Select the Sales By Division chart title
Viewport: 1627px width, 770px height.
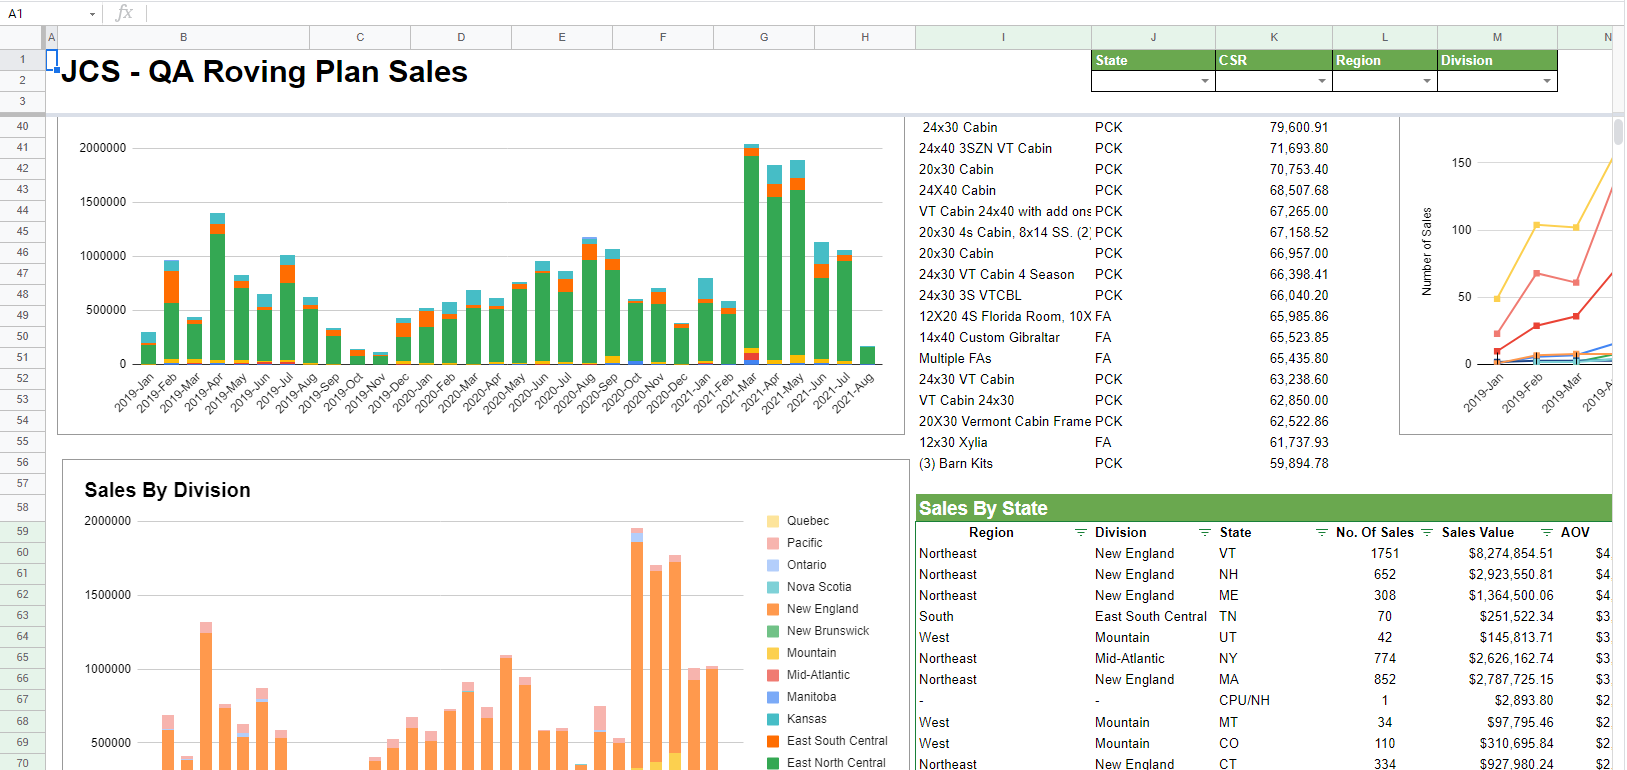[x=168, y=490]
